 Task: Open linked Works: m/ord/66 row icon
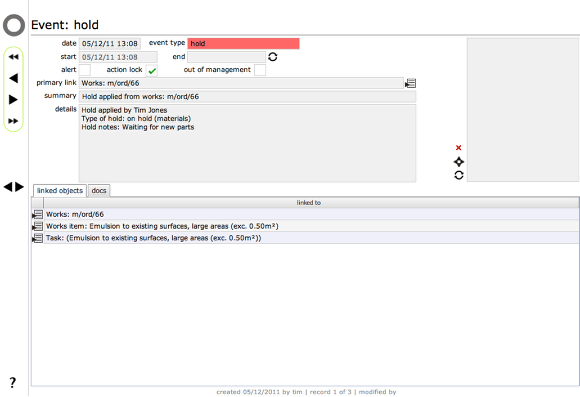[x=37, y=214]
